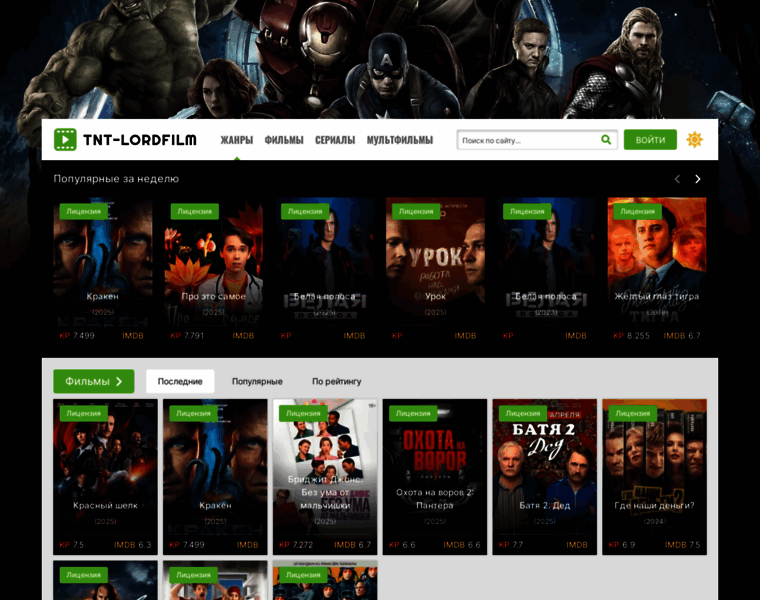The width and height of the screenshot is (760, 600).
Task: Open the Урок movie poster
Action: pyautogui.click(x=435, y=270)
